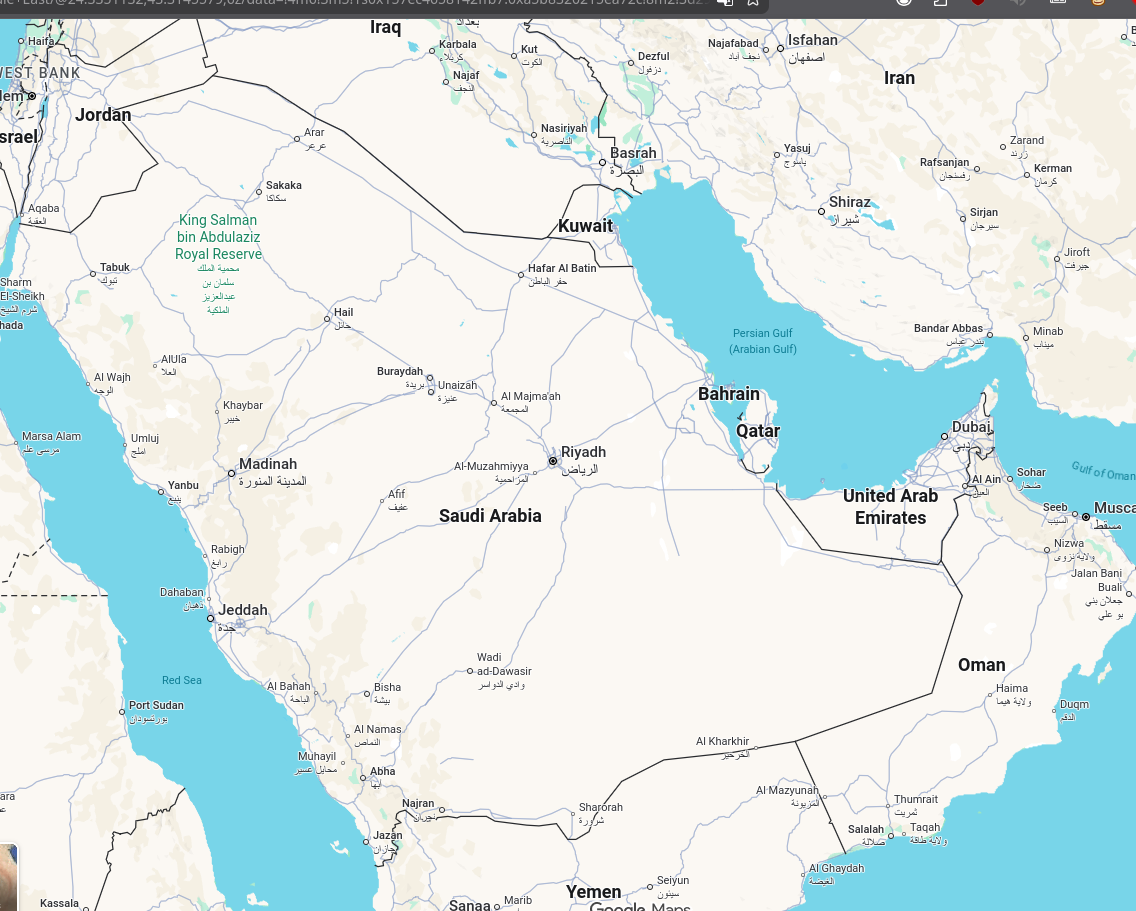Click the Oman country label

coord(982,665)
